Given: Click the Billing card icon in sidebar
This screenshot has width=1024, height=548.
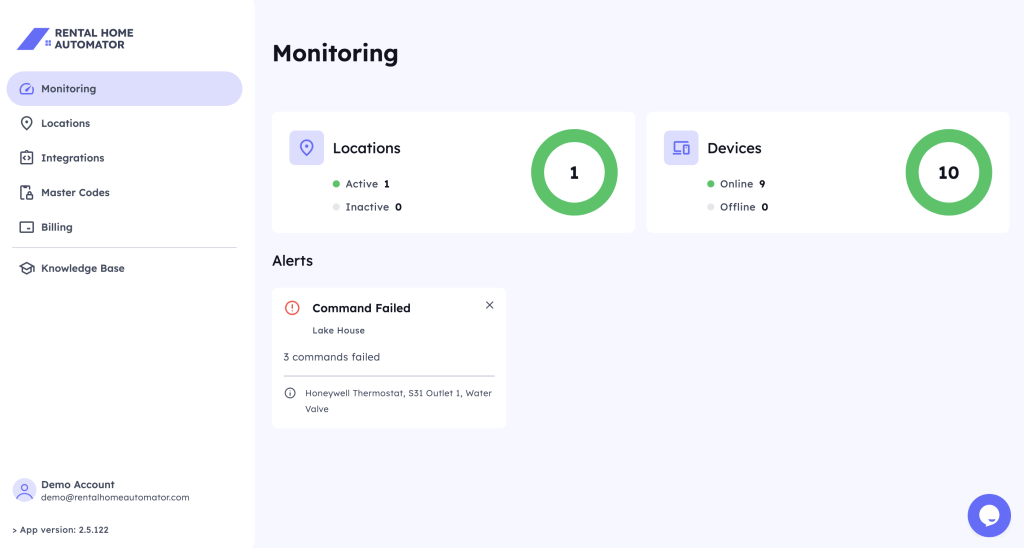Looking at the screenshot, I should click(27, 227).
